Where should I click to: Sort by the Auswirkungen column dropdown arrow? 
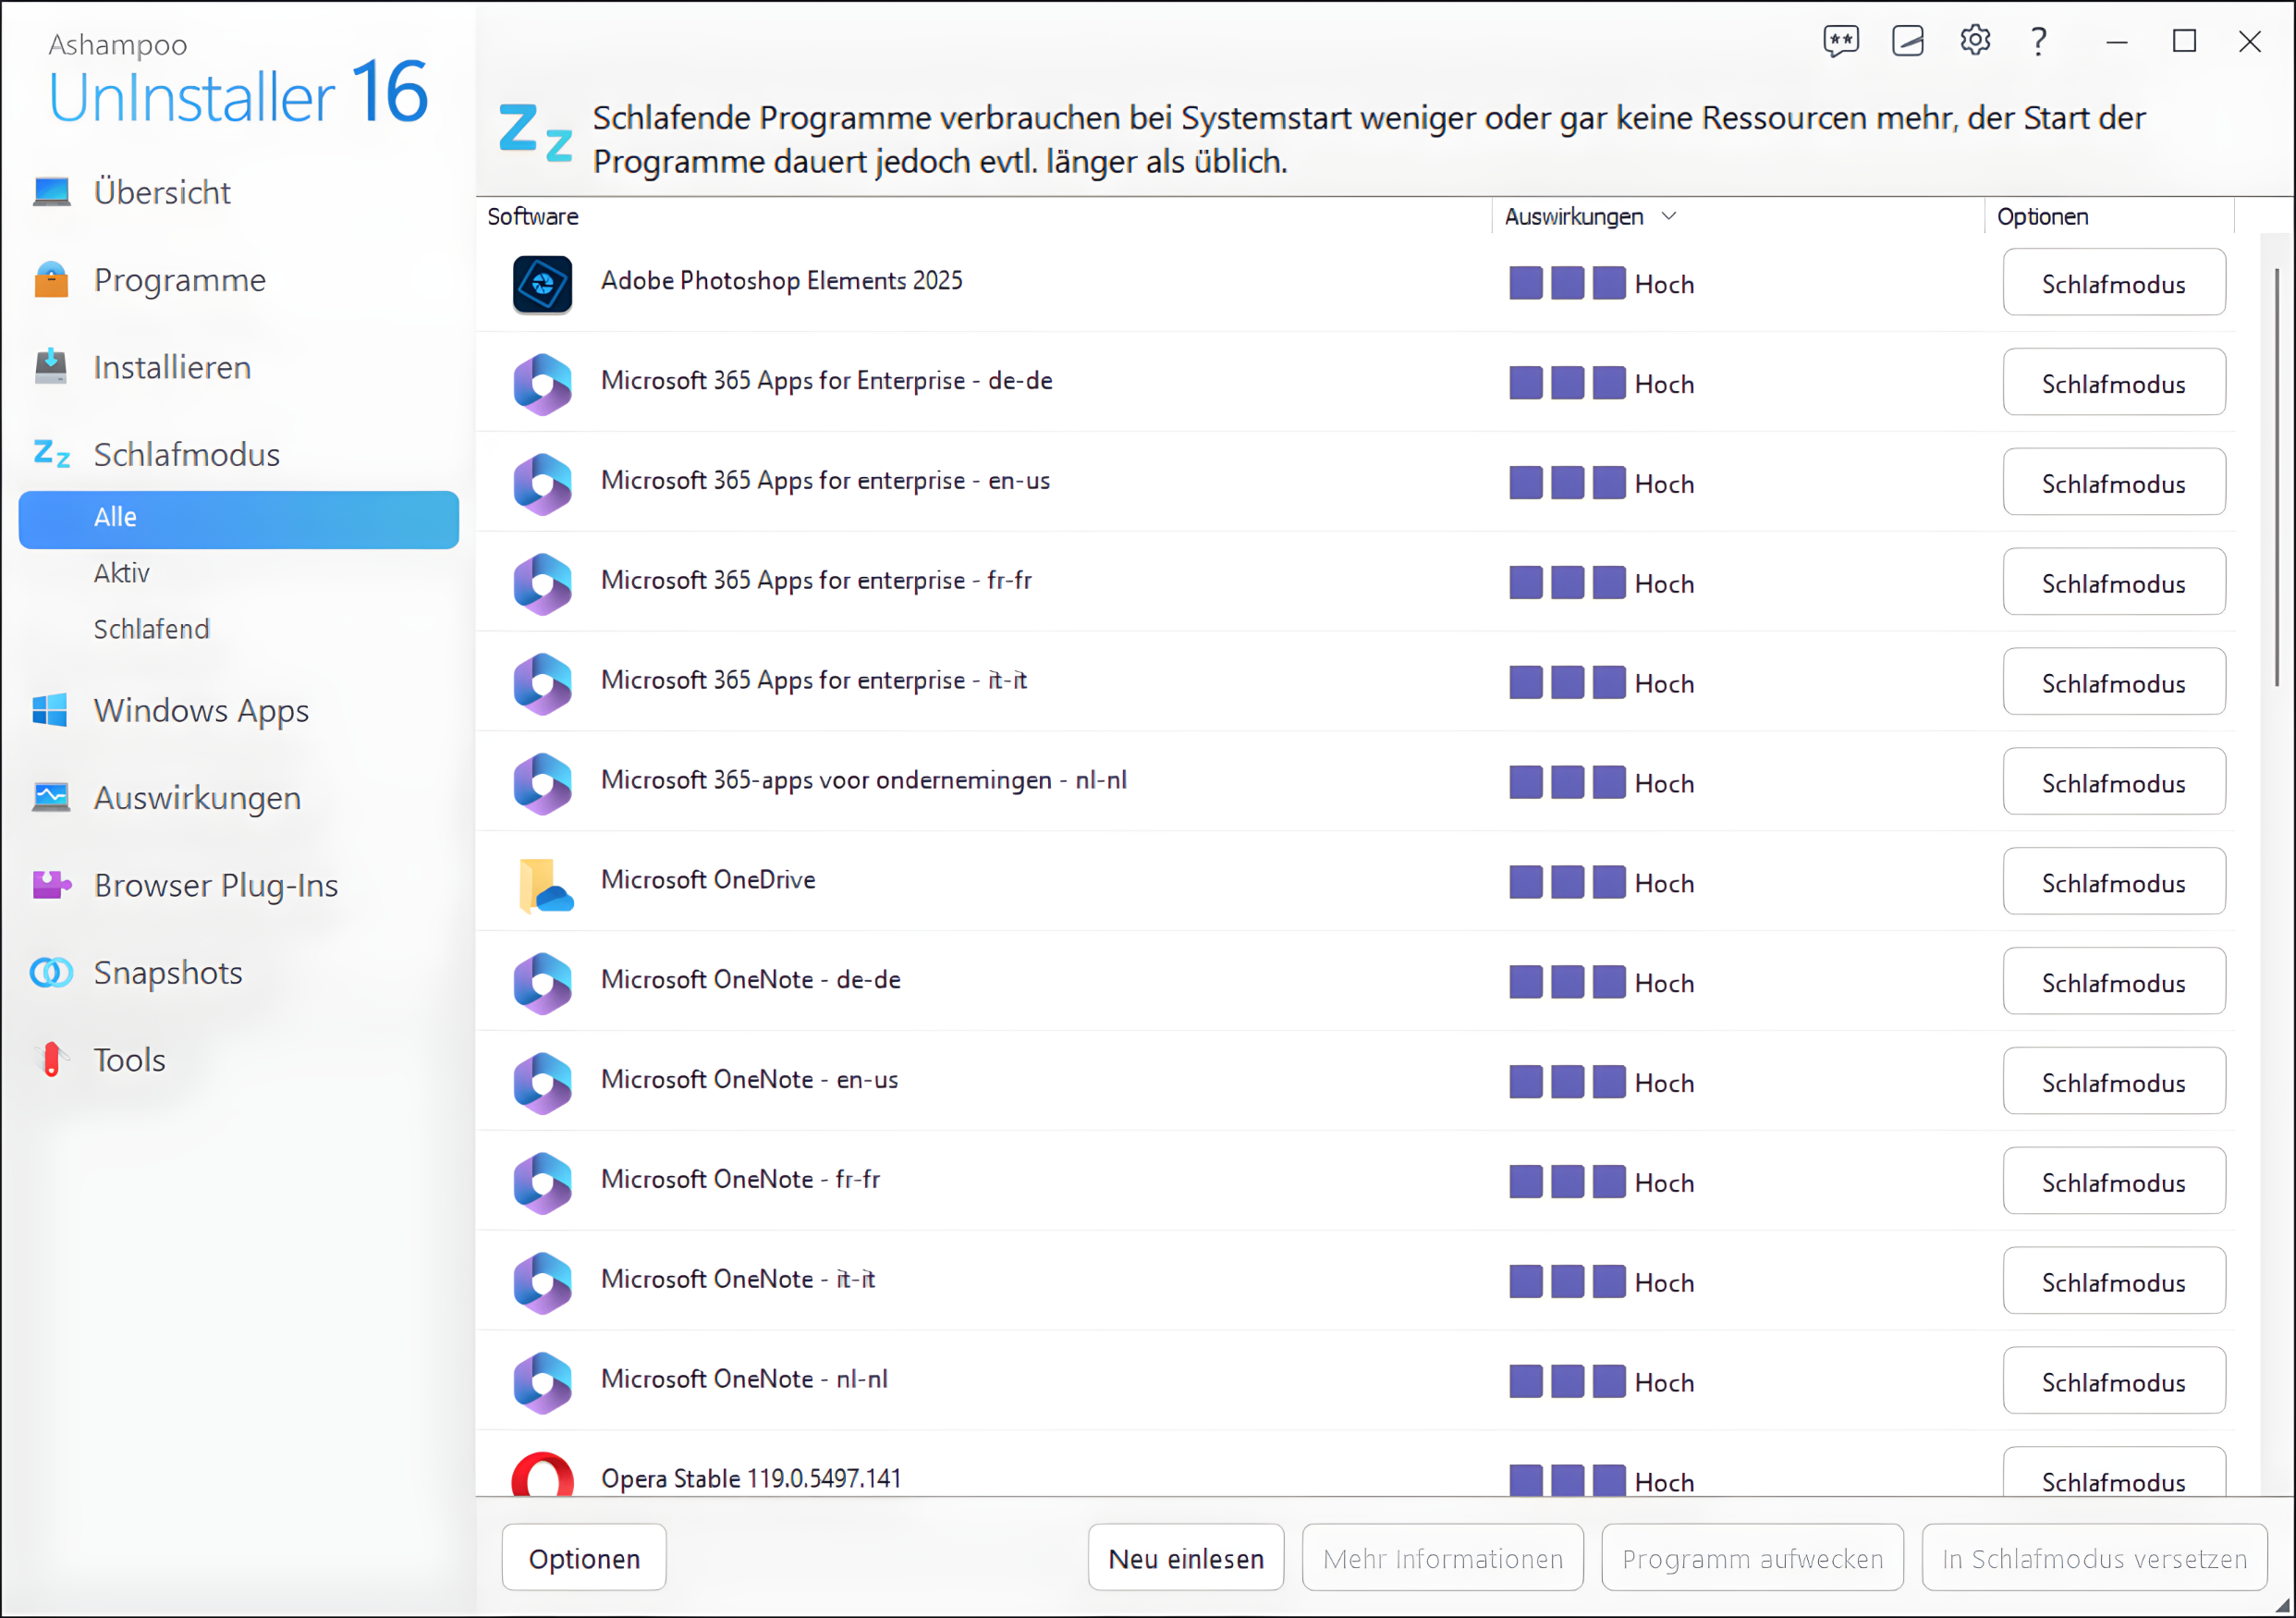tap(1668, 216)
